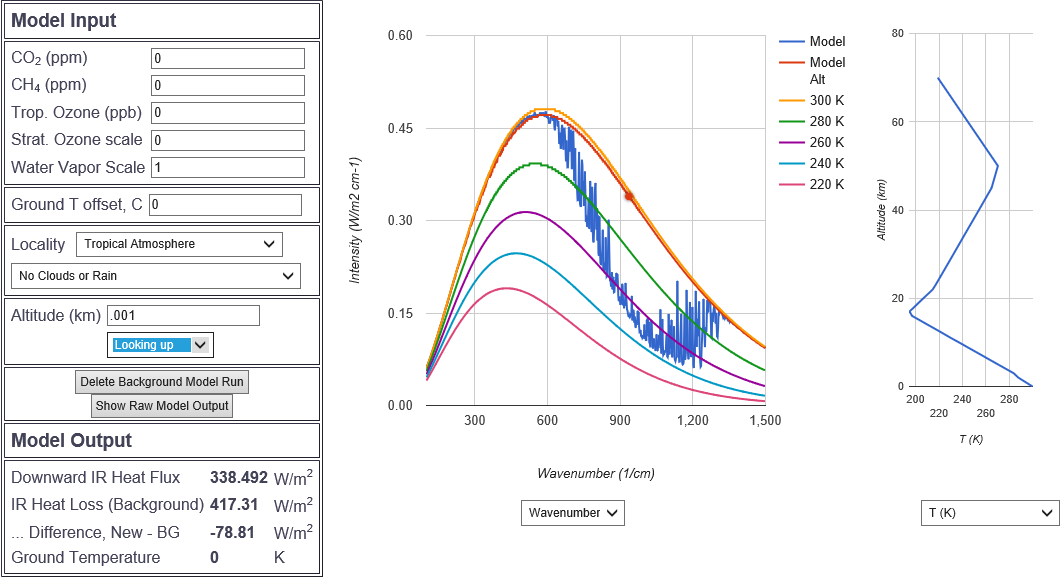Click the CO₂ (ppm) input field
The width and height of the screenshot is (1061, 578).
tap(227, 59)
